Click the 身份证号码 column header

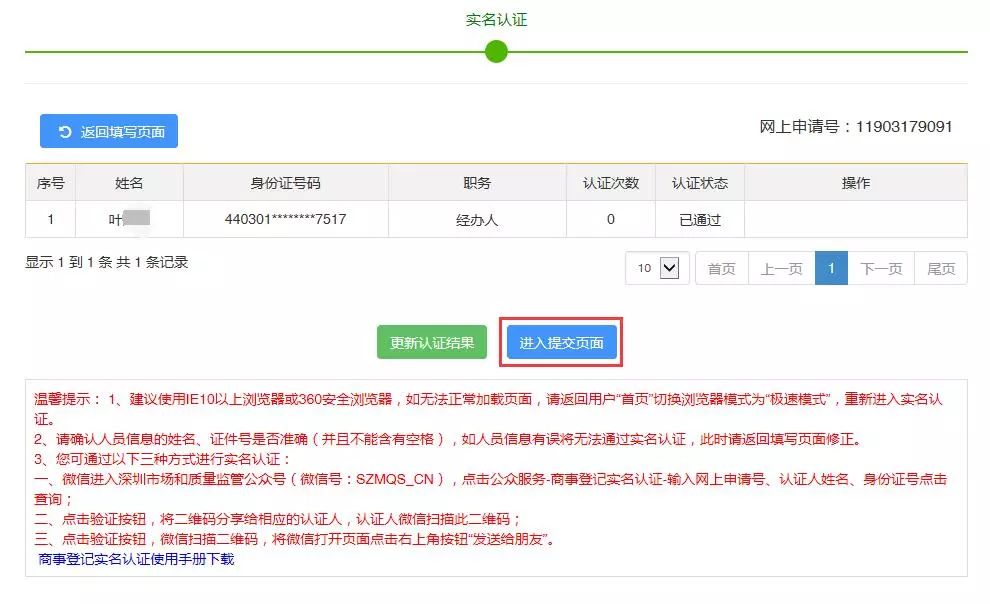point(285,183)
